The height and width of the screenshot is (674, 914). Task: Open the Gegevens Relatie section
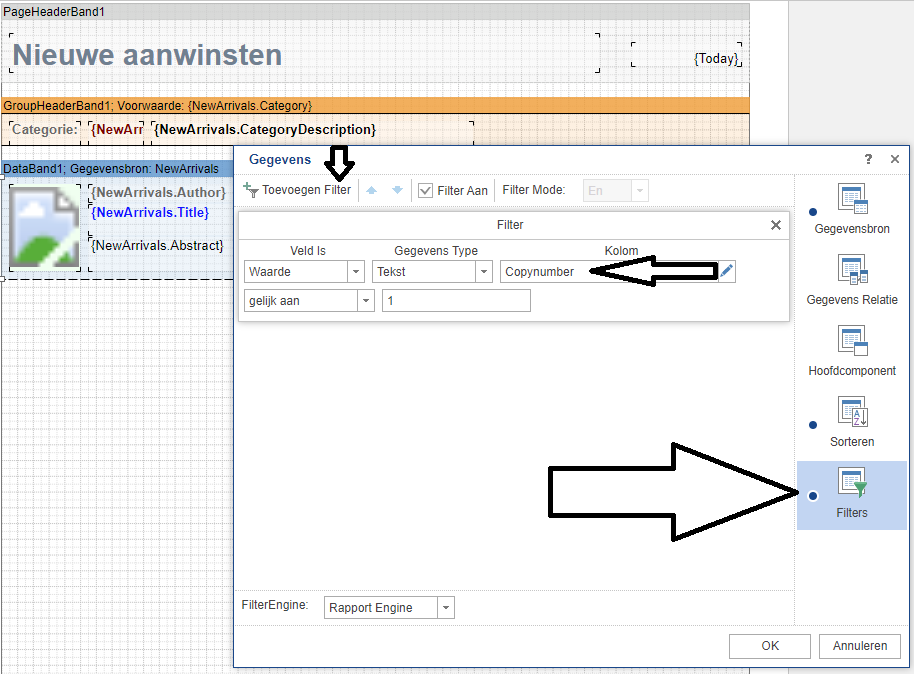(x=852, y=281)
